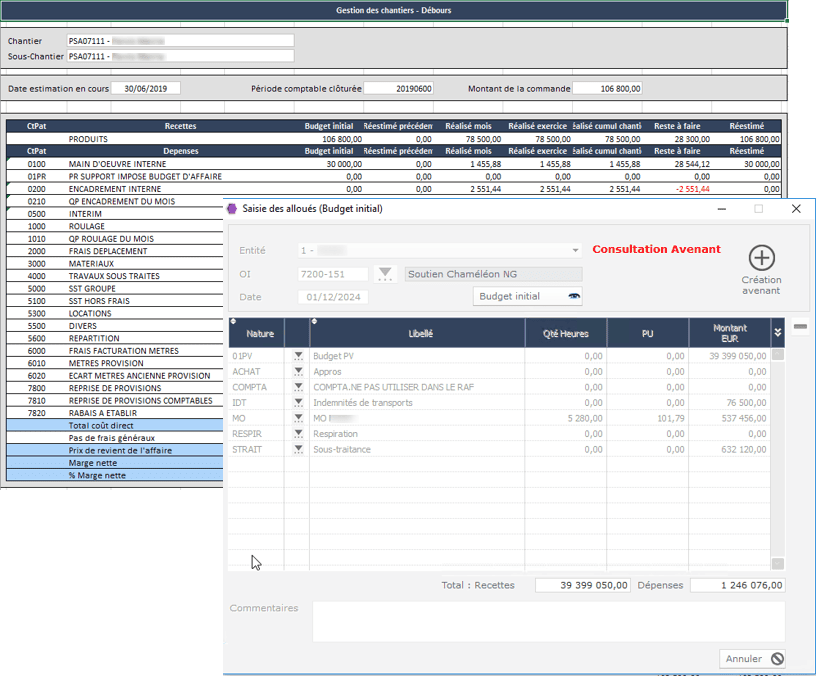Click the ellipsis icon below the OI selector
Viewport: 817px width, 676px height.
[385, 278]
